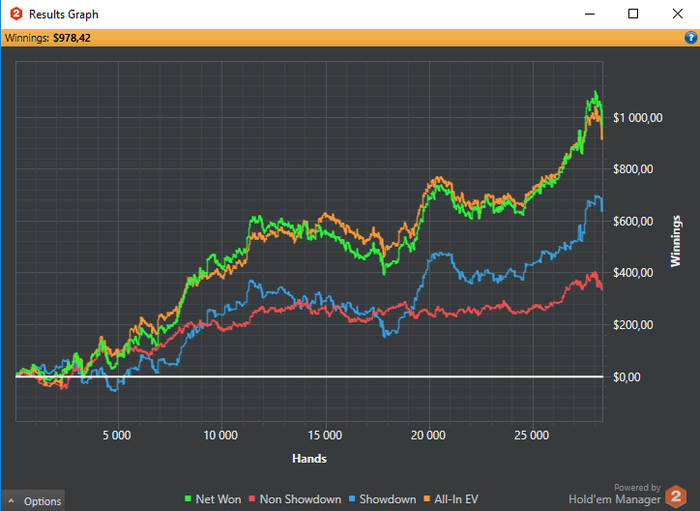Screen dimensions: 700x511
Task: Click the Net Won legend label
Action: (x=218, y=499)
